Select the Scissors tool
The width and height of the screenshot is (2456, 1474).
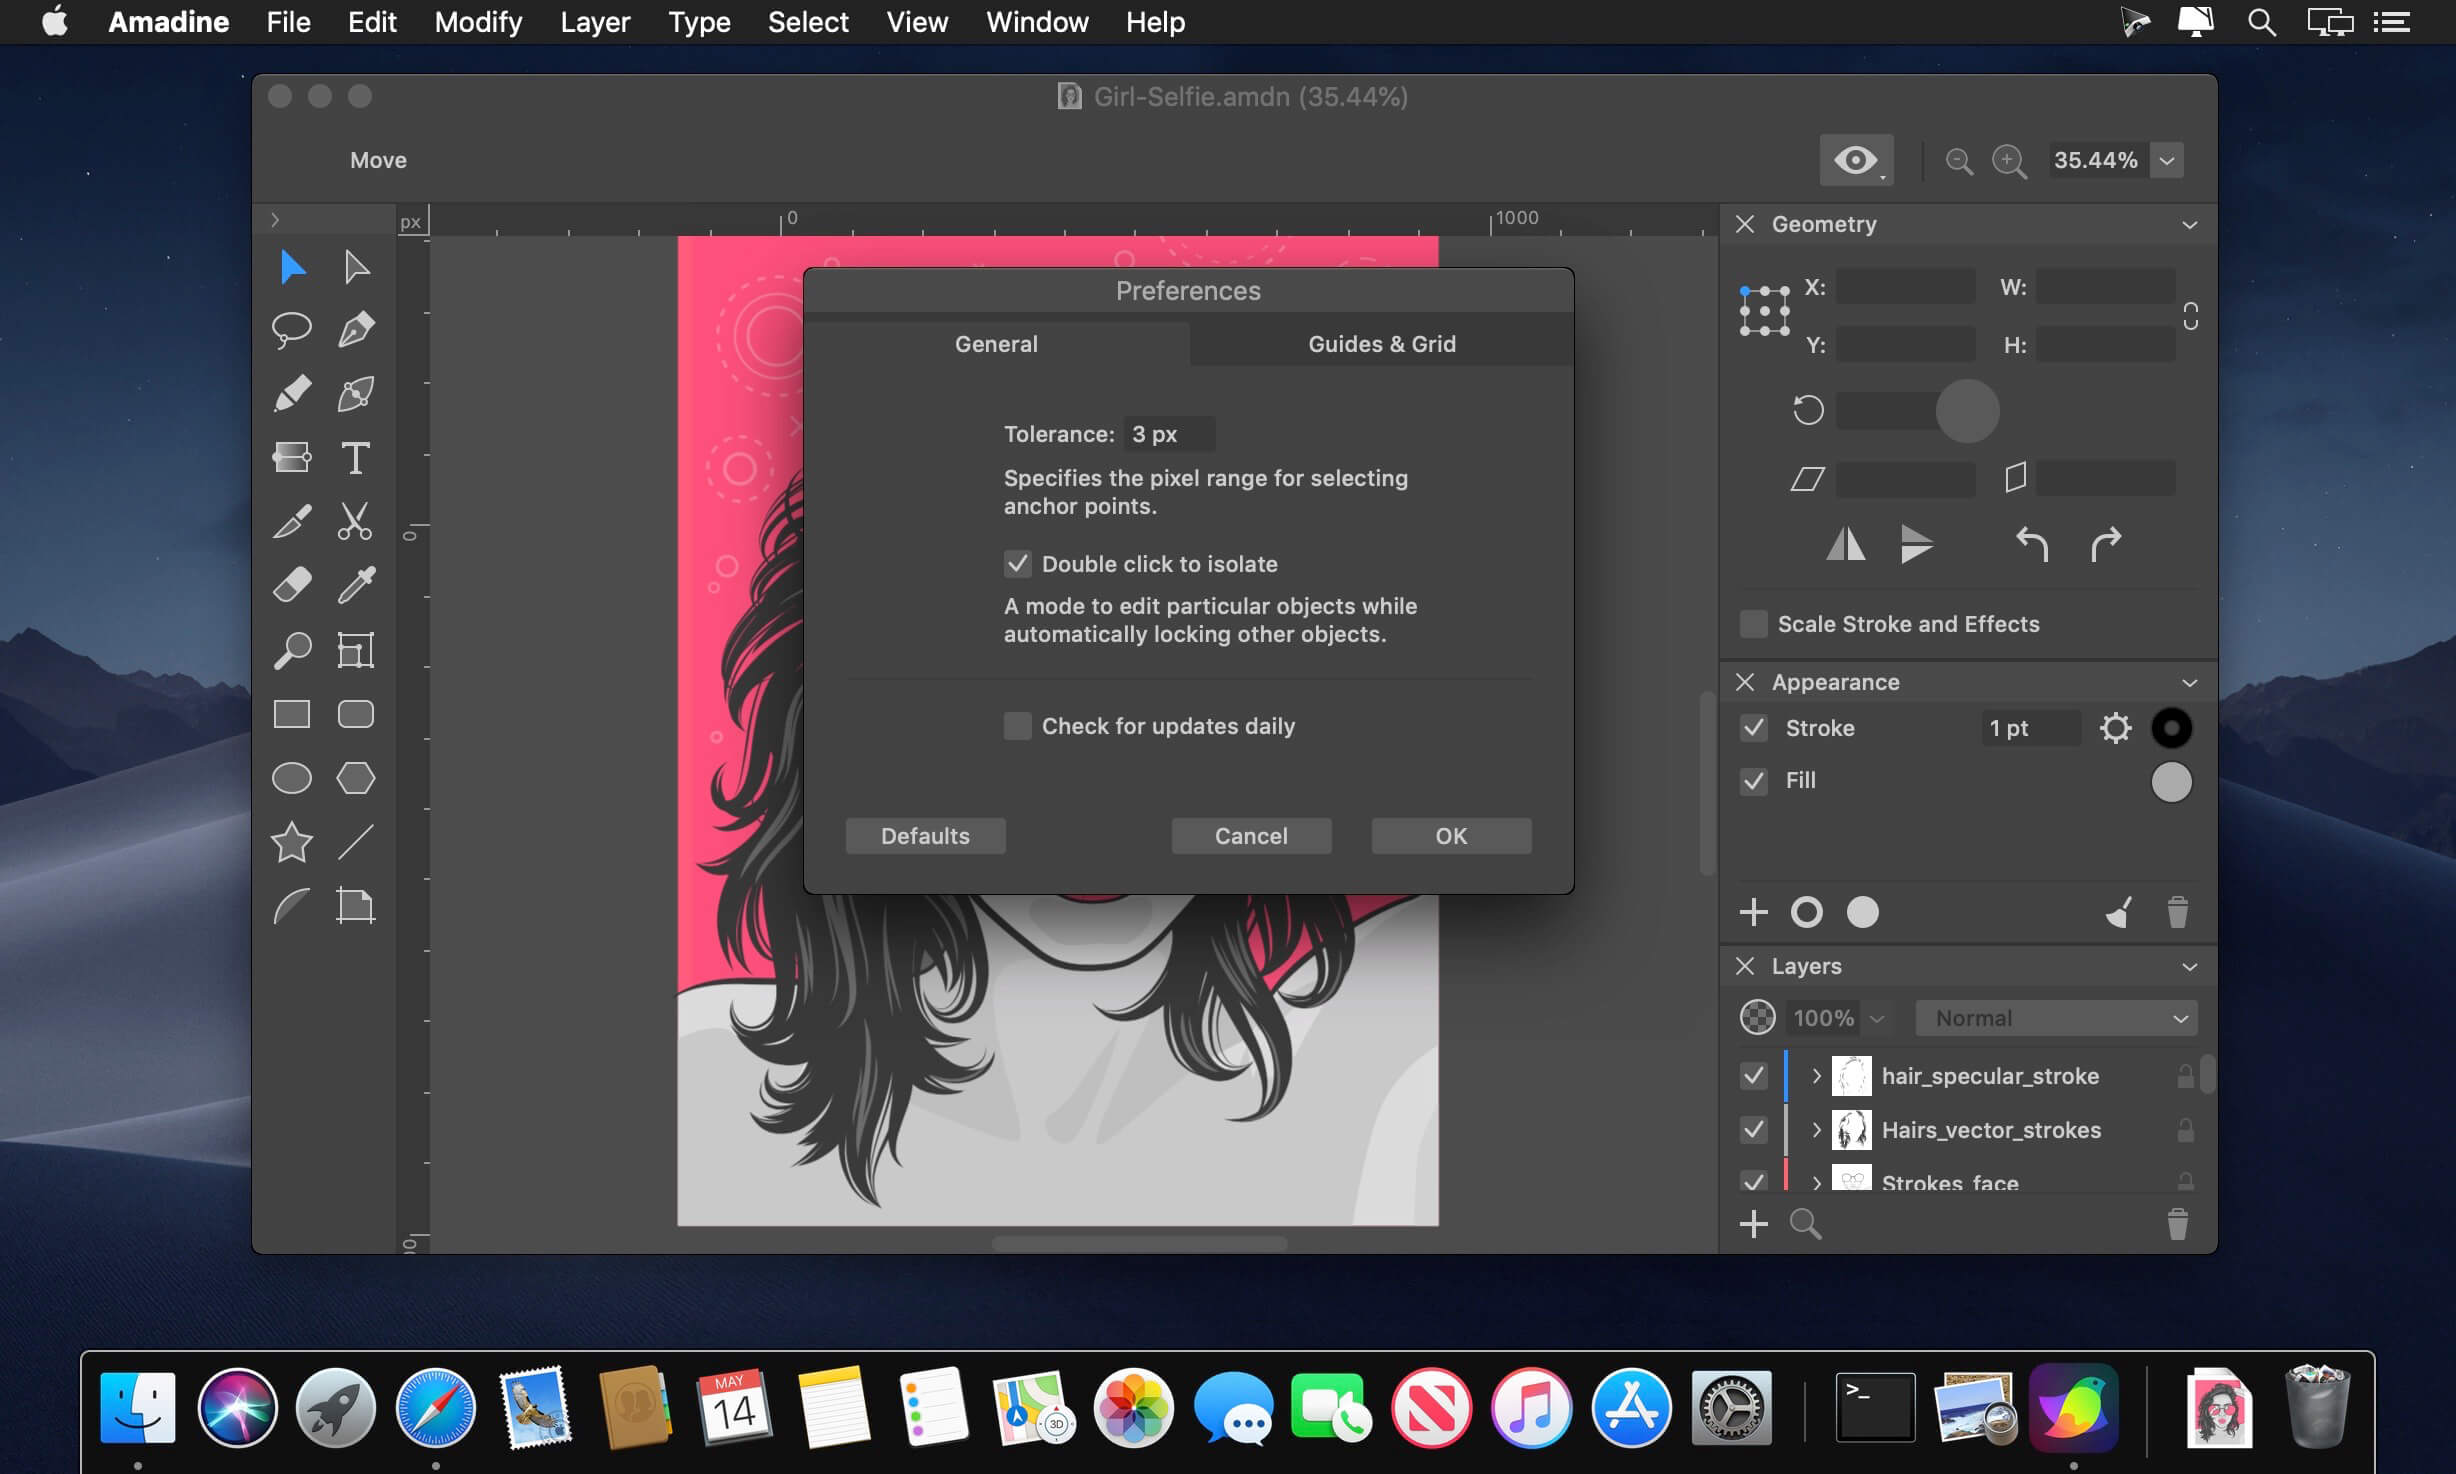click(355, 521)
